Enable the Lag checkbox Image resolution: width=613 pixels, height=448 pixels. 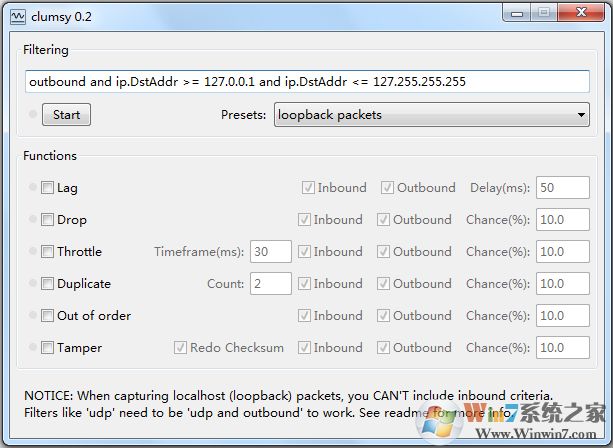tap(47, 188)
